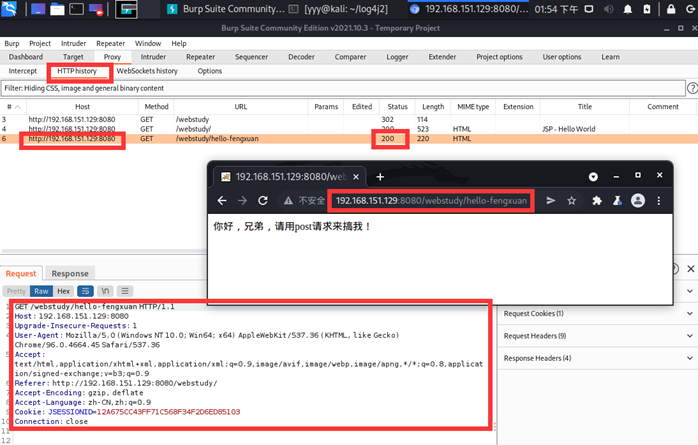Switch to the Sequencer tab
Viewport: 698px width, 445px height.
point(252,57)
